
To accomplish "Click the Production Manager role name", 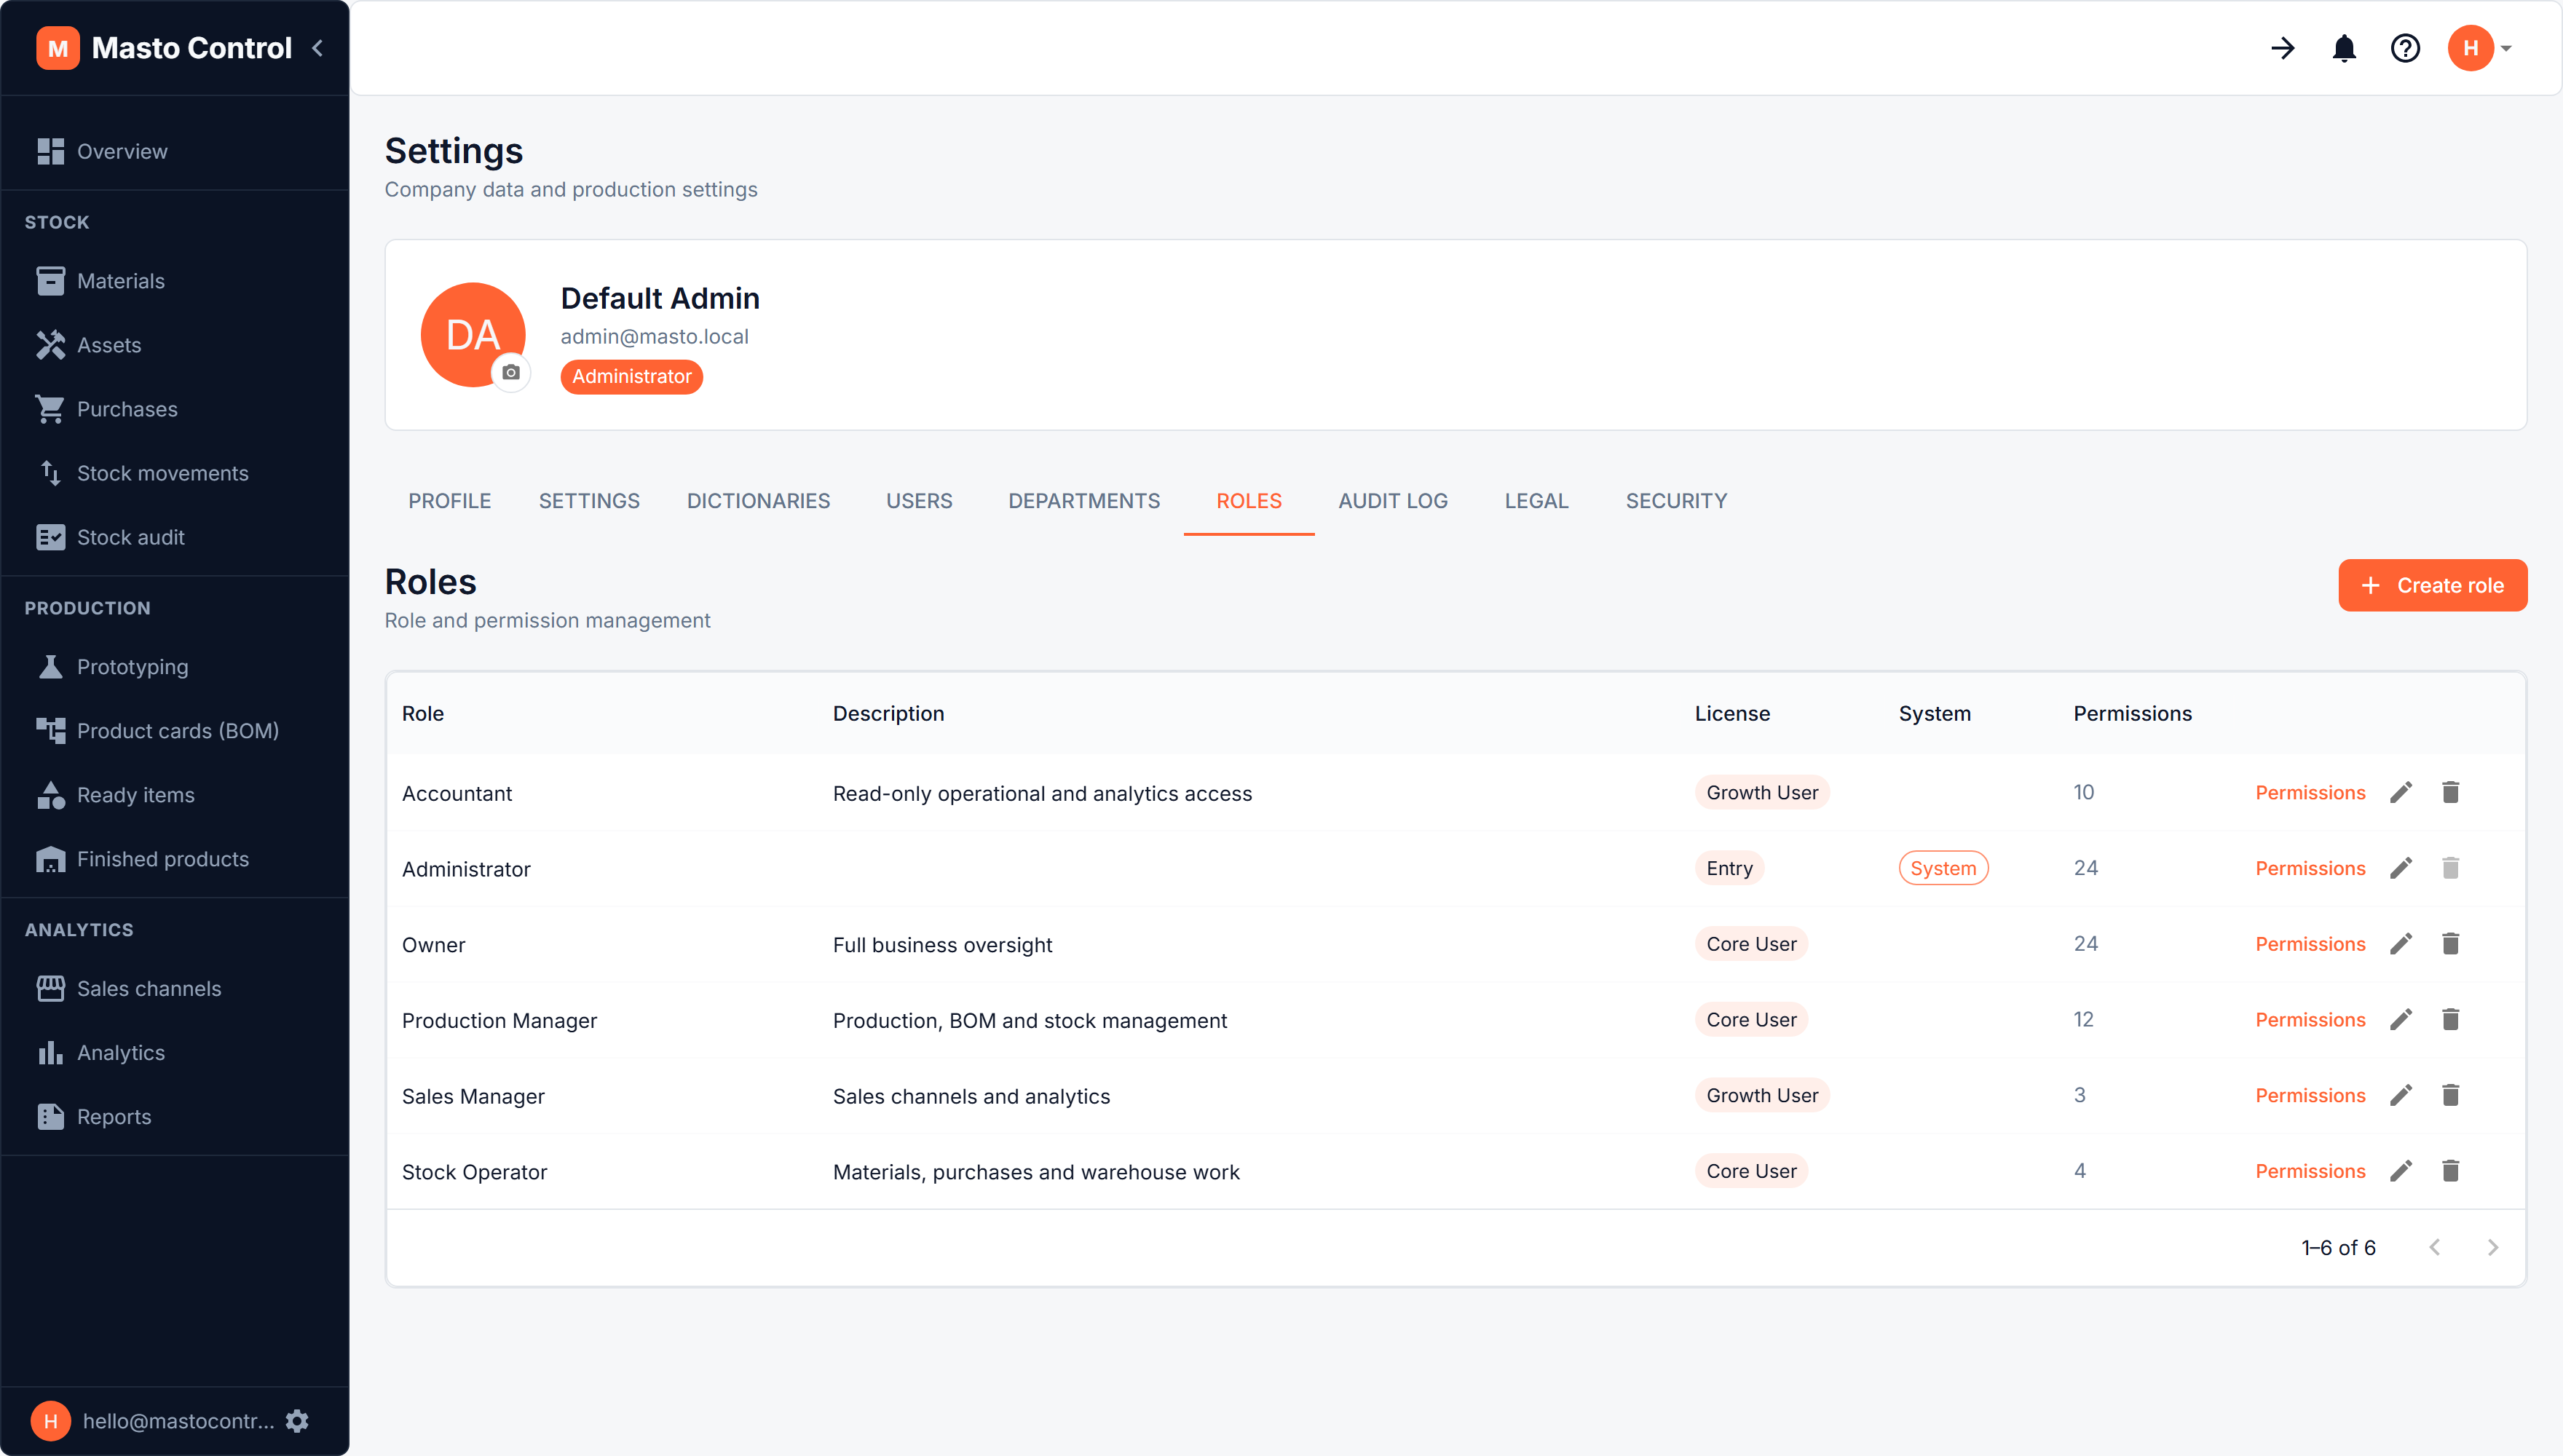I will [499, 1021].
